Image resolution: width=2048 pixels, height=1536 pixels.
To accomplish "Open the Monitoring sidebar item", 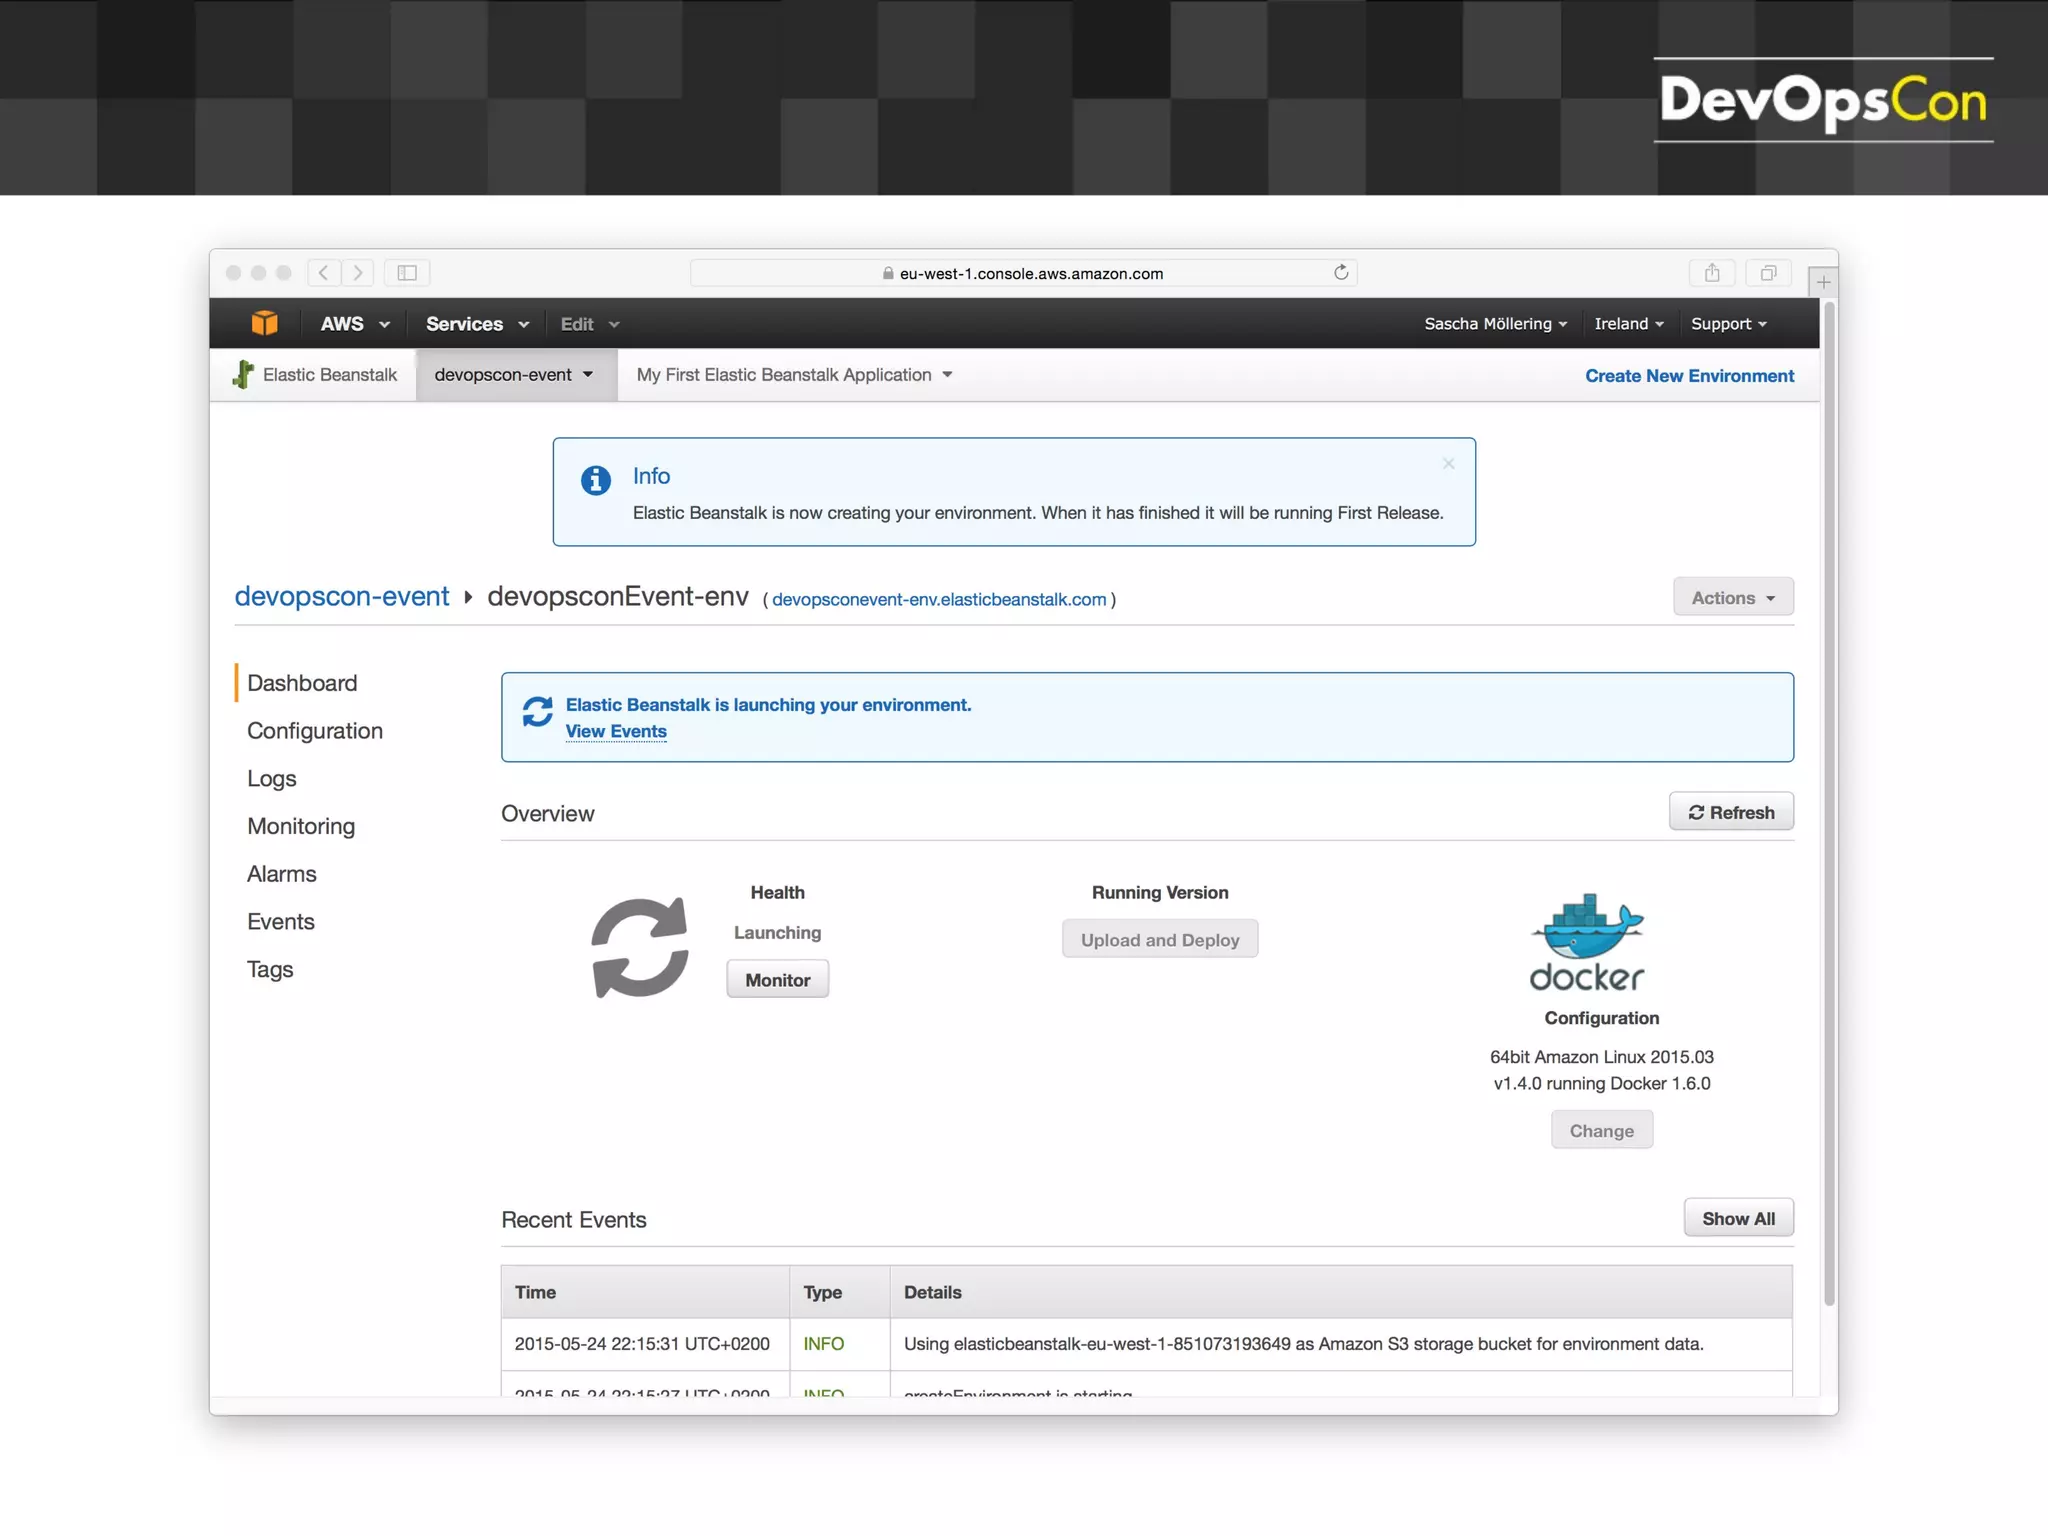I will 301,826.
